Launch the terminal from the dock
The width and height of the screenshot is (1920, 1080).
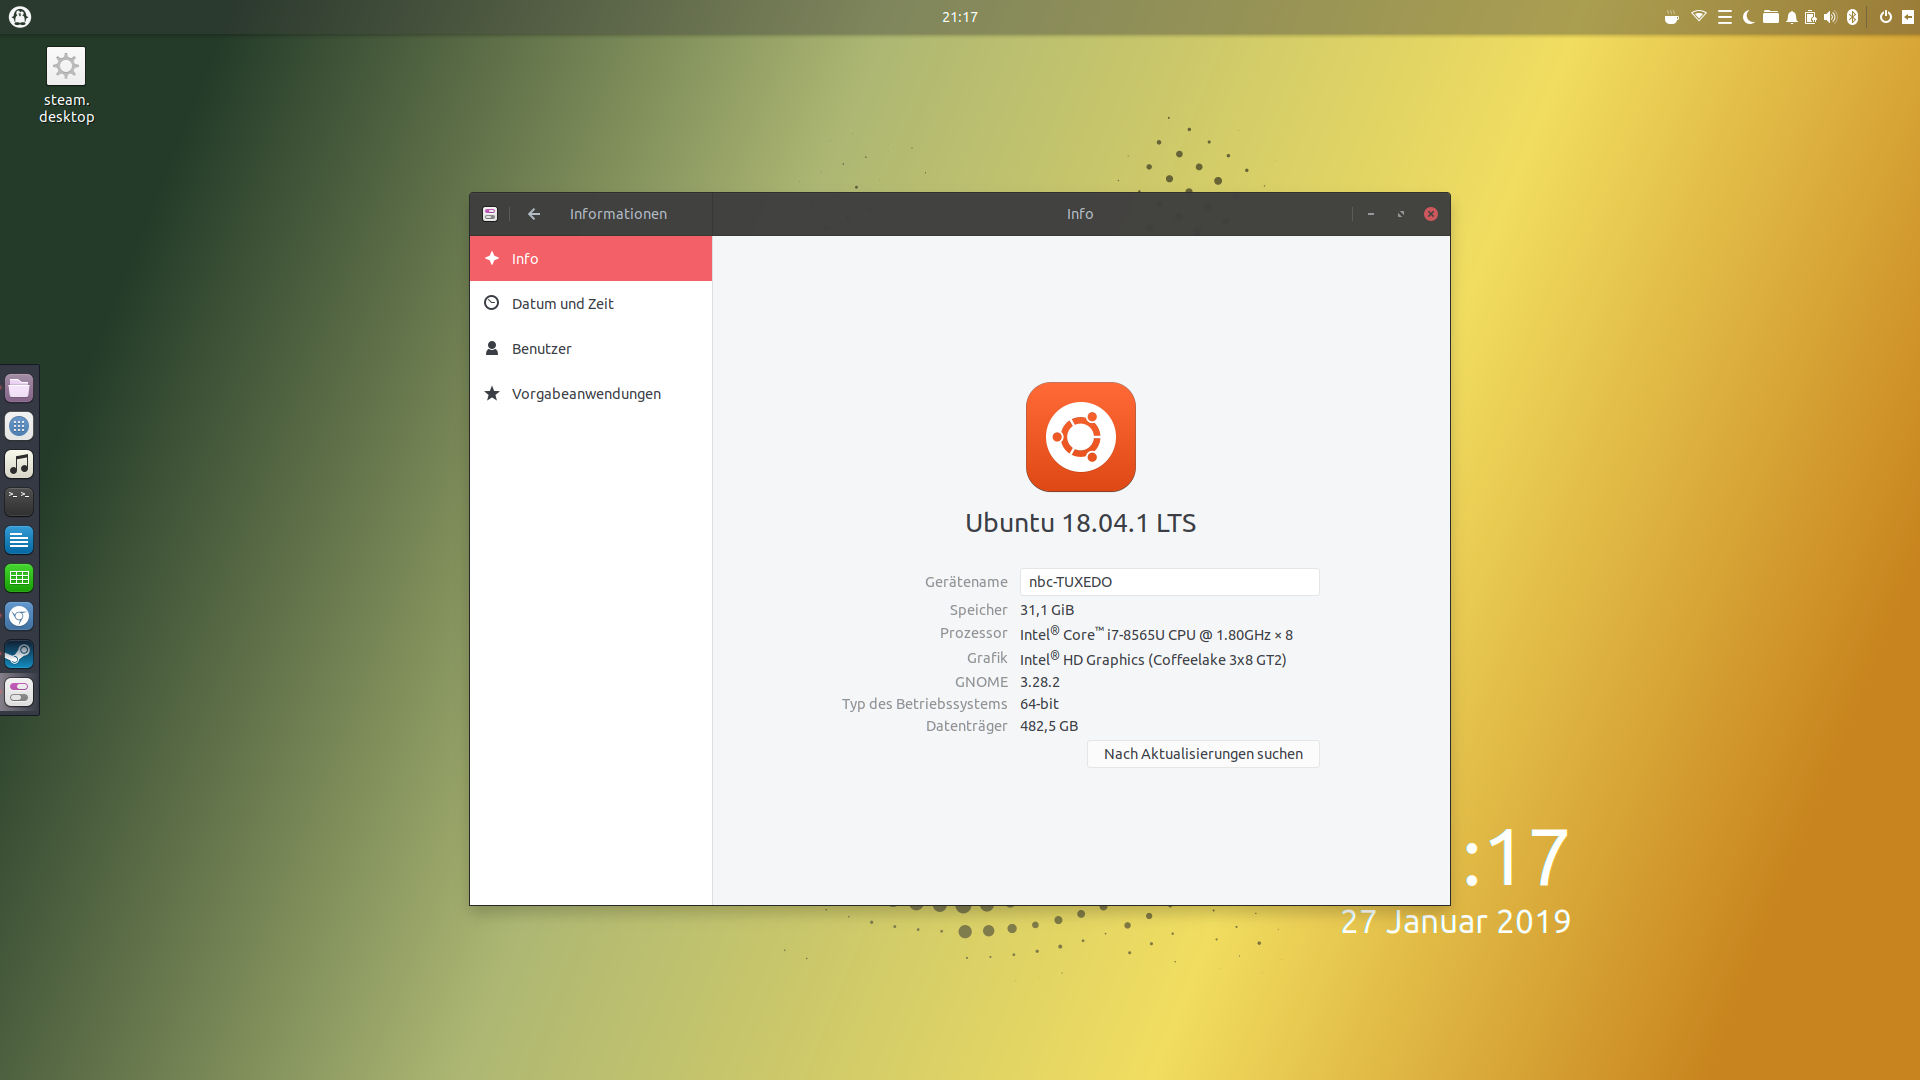[x=19, y=501]
